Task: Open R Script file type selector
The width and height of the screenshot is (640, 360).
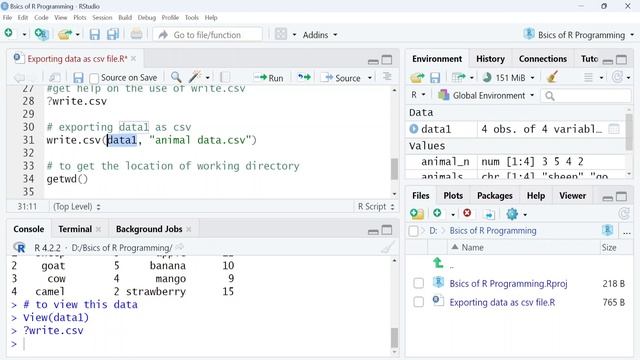Action: point(376,207)
